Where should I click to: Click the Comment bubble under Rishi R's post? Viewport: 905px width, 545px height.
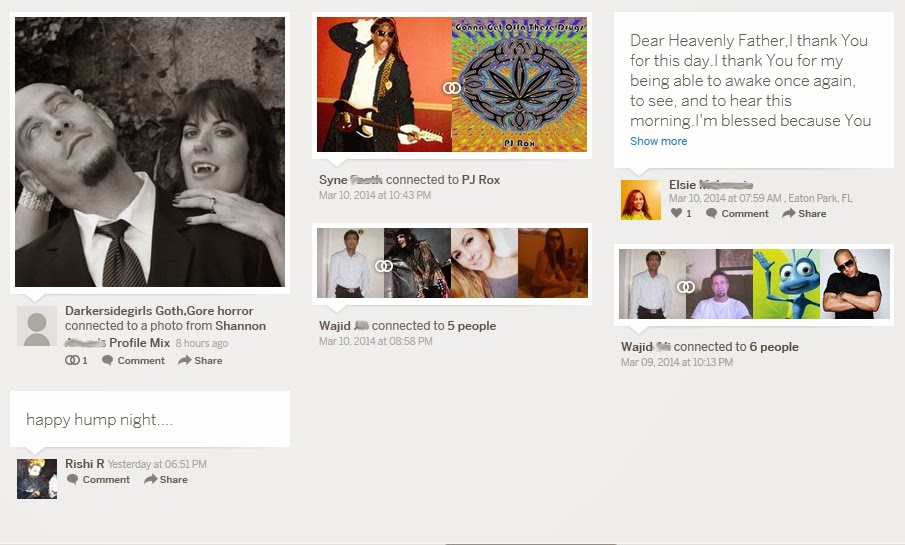72,480
